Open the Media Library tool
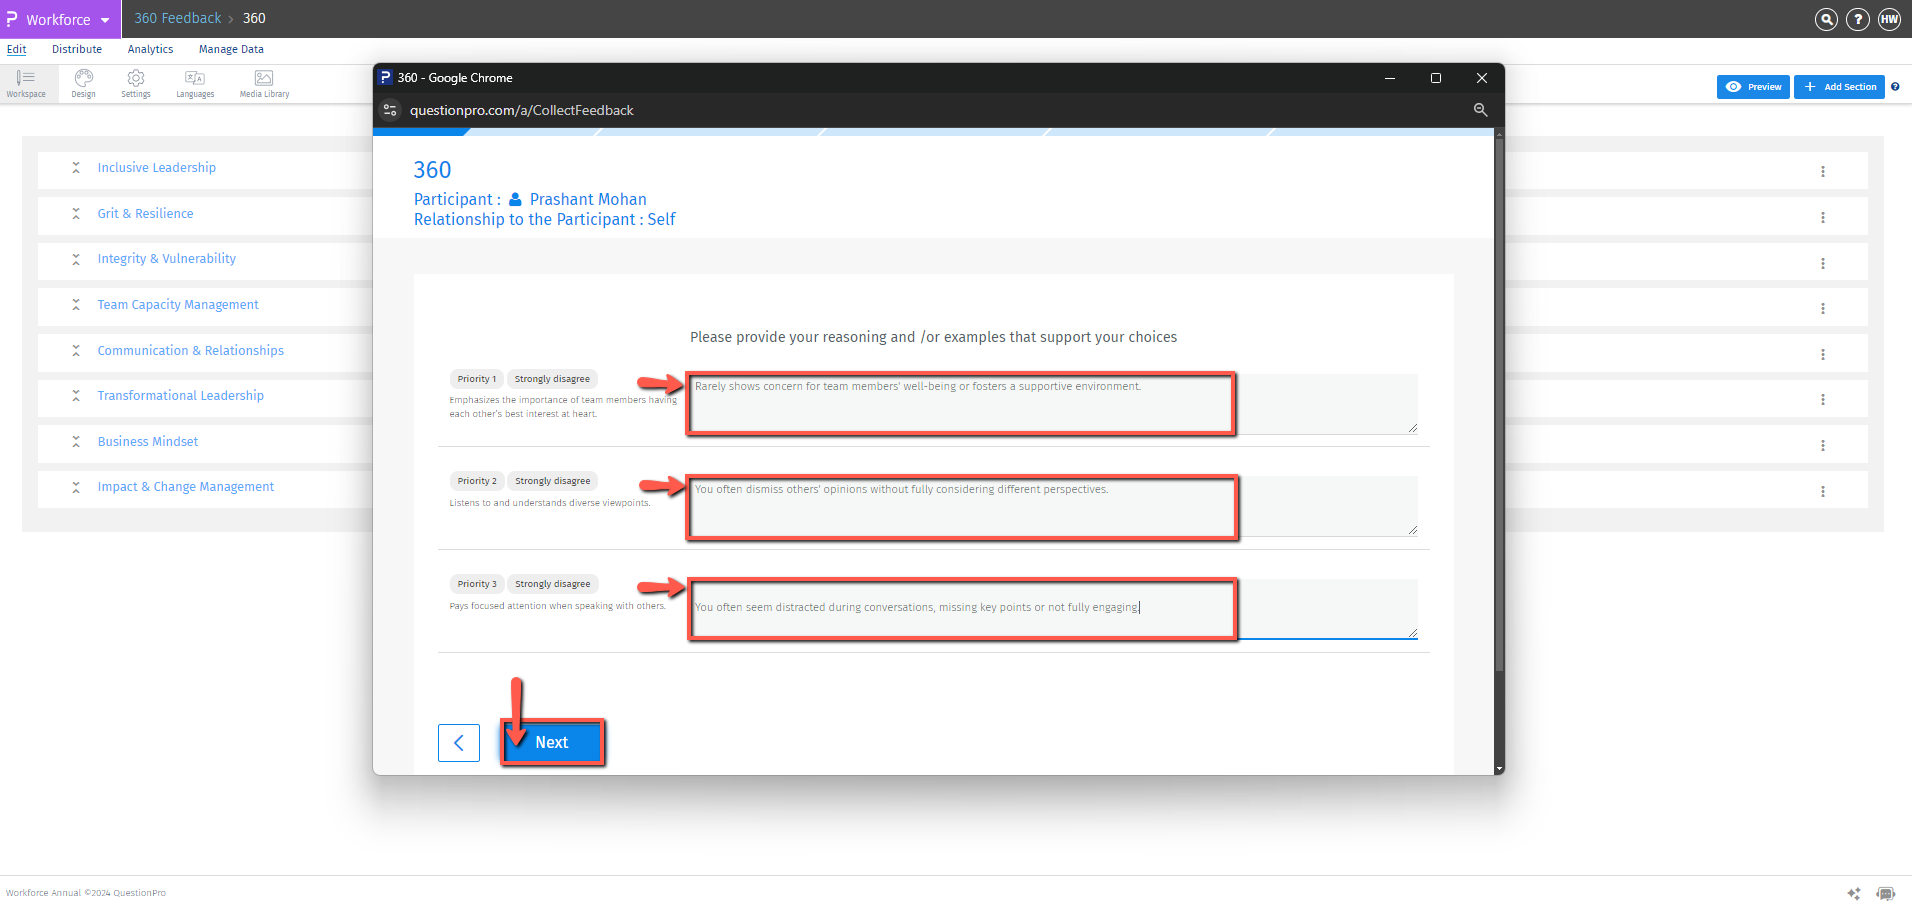Screen dimensions: 1912x909 point(264,84)
